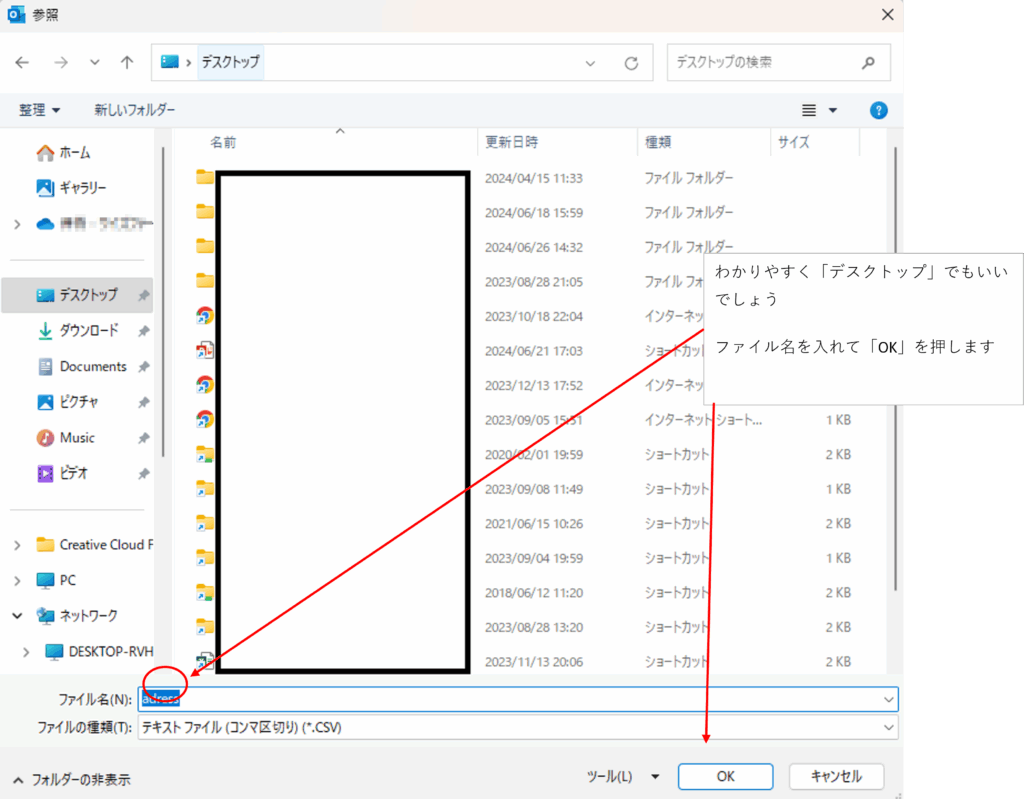This screenshot has height=799, width=1024.
Task: Open ギャラリー in the sidebar
Action: 82,188
